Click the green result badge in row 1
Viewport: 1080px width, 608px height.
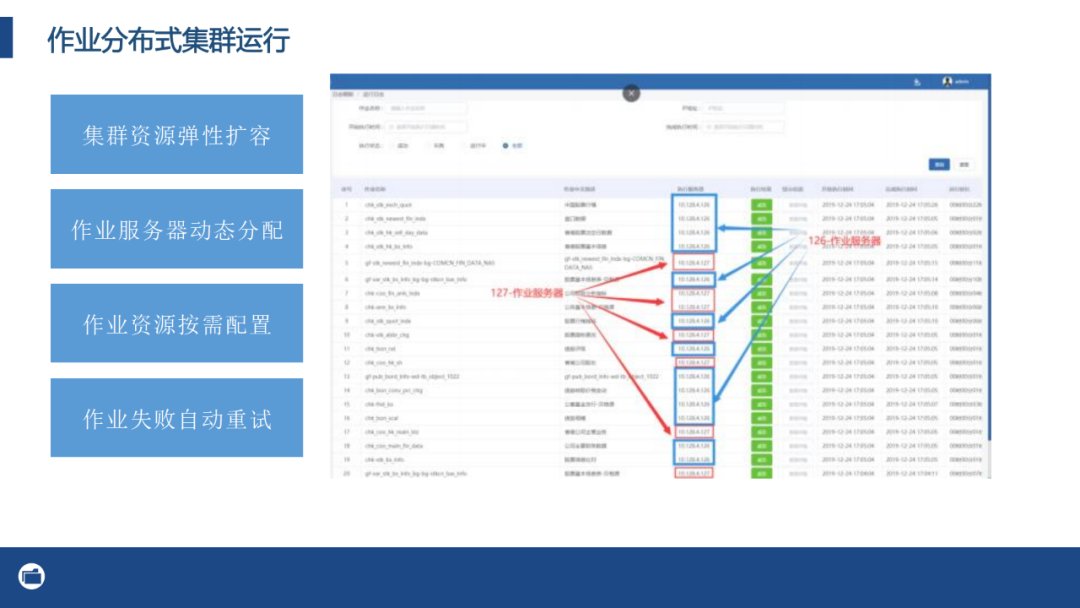pyautogui.click(x=761, y=205)
